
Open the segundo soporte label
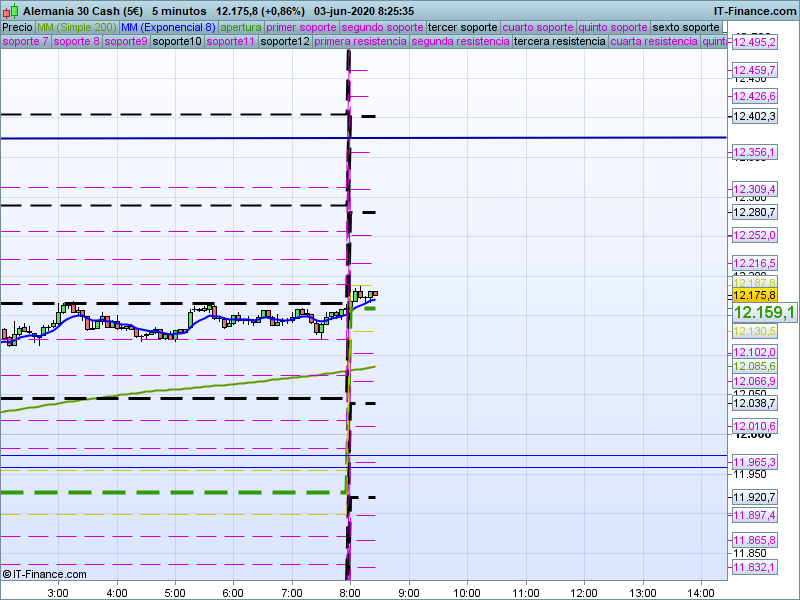pyautogui.click(x=383, y=27)
